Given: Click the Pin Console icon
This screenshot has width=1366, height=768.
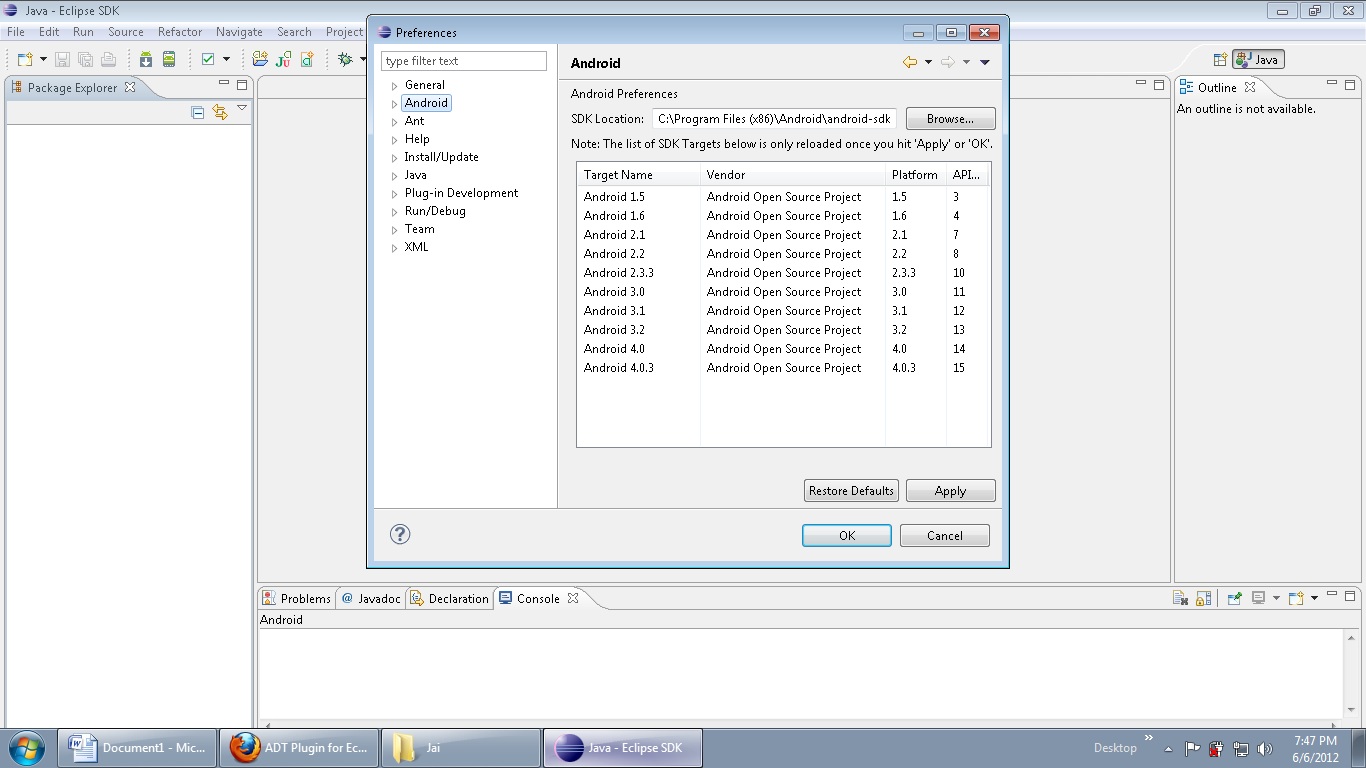Looking at the screenshot, I should coord(1235,598).
